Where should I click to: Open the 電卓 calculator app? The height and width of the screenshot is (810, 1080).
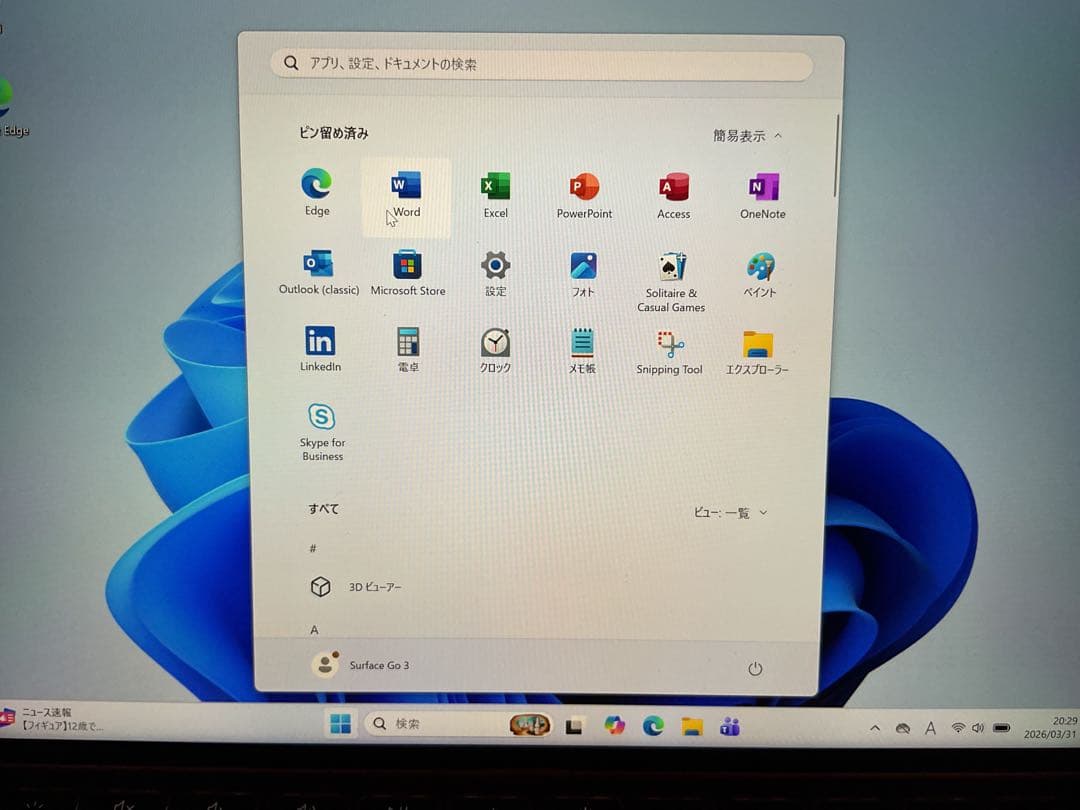click(408, 350)
